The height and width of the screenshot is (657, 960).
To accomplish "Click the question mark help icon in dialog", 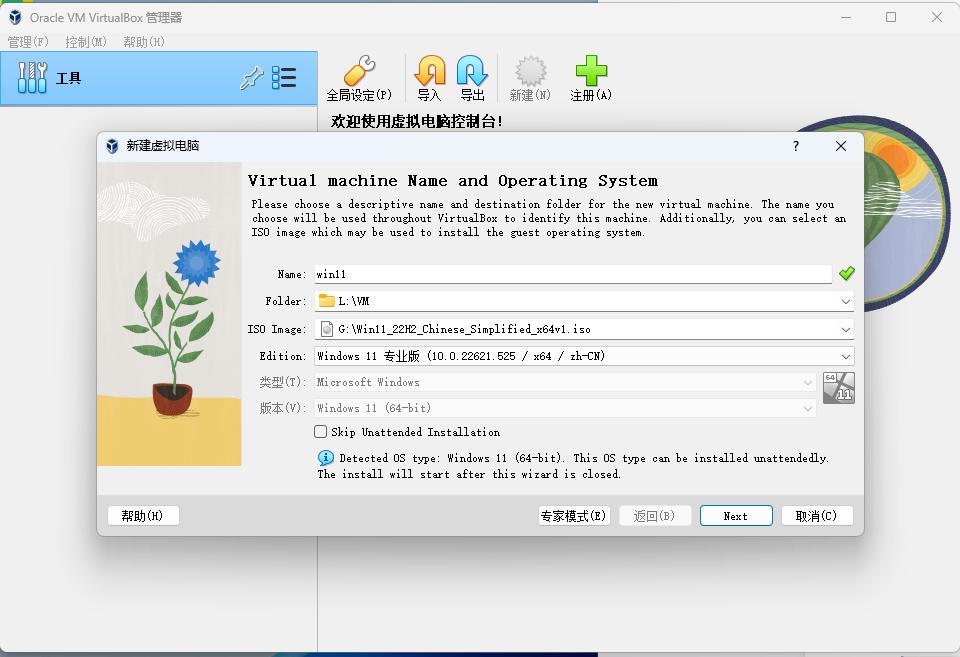I will (x=795, y=146).
